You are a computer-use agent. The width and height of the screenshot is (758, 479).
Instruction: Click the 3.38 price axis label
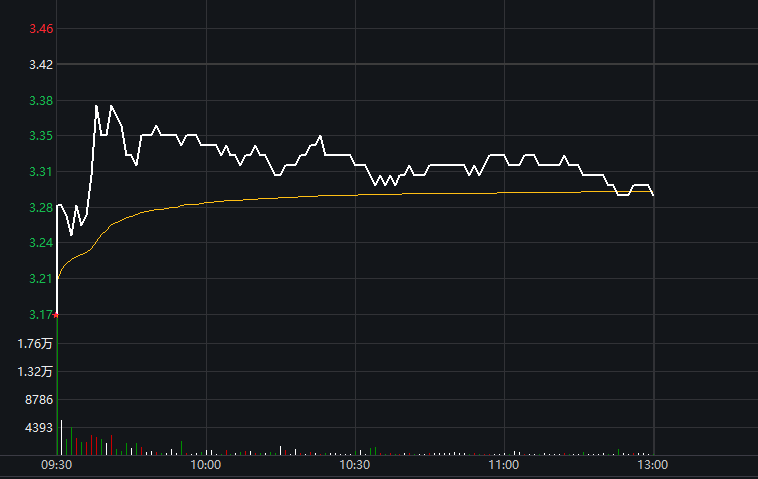(41, 101)
